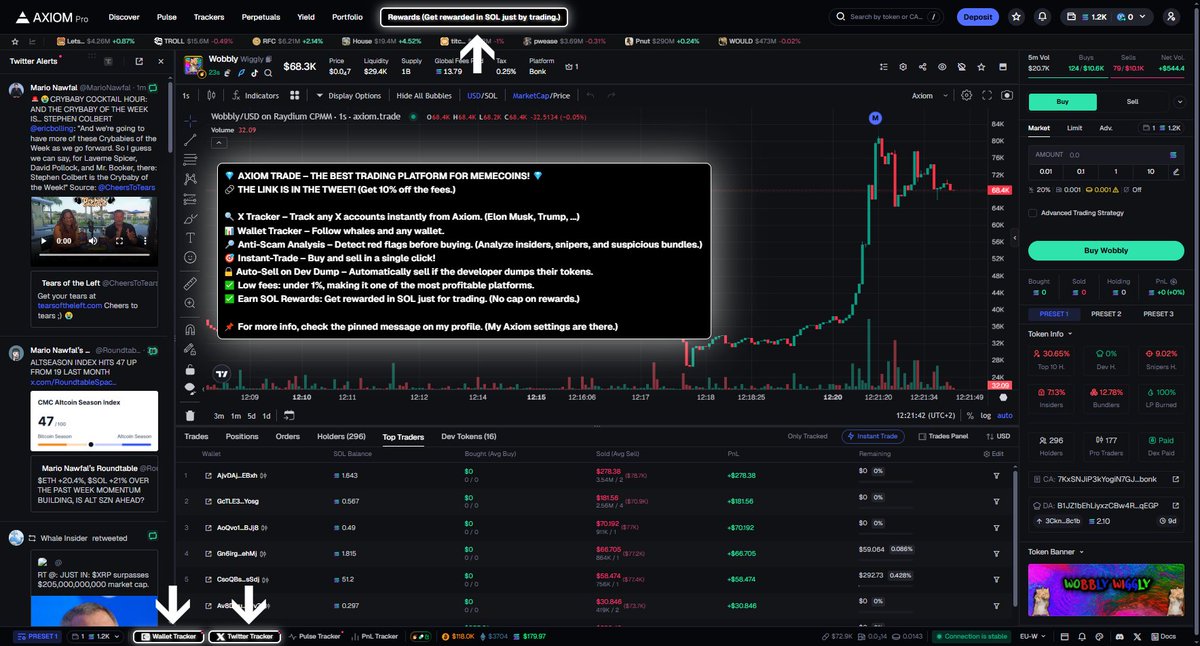Open the Twitter Tracker

245,636
